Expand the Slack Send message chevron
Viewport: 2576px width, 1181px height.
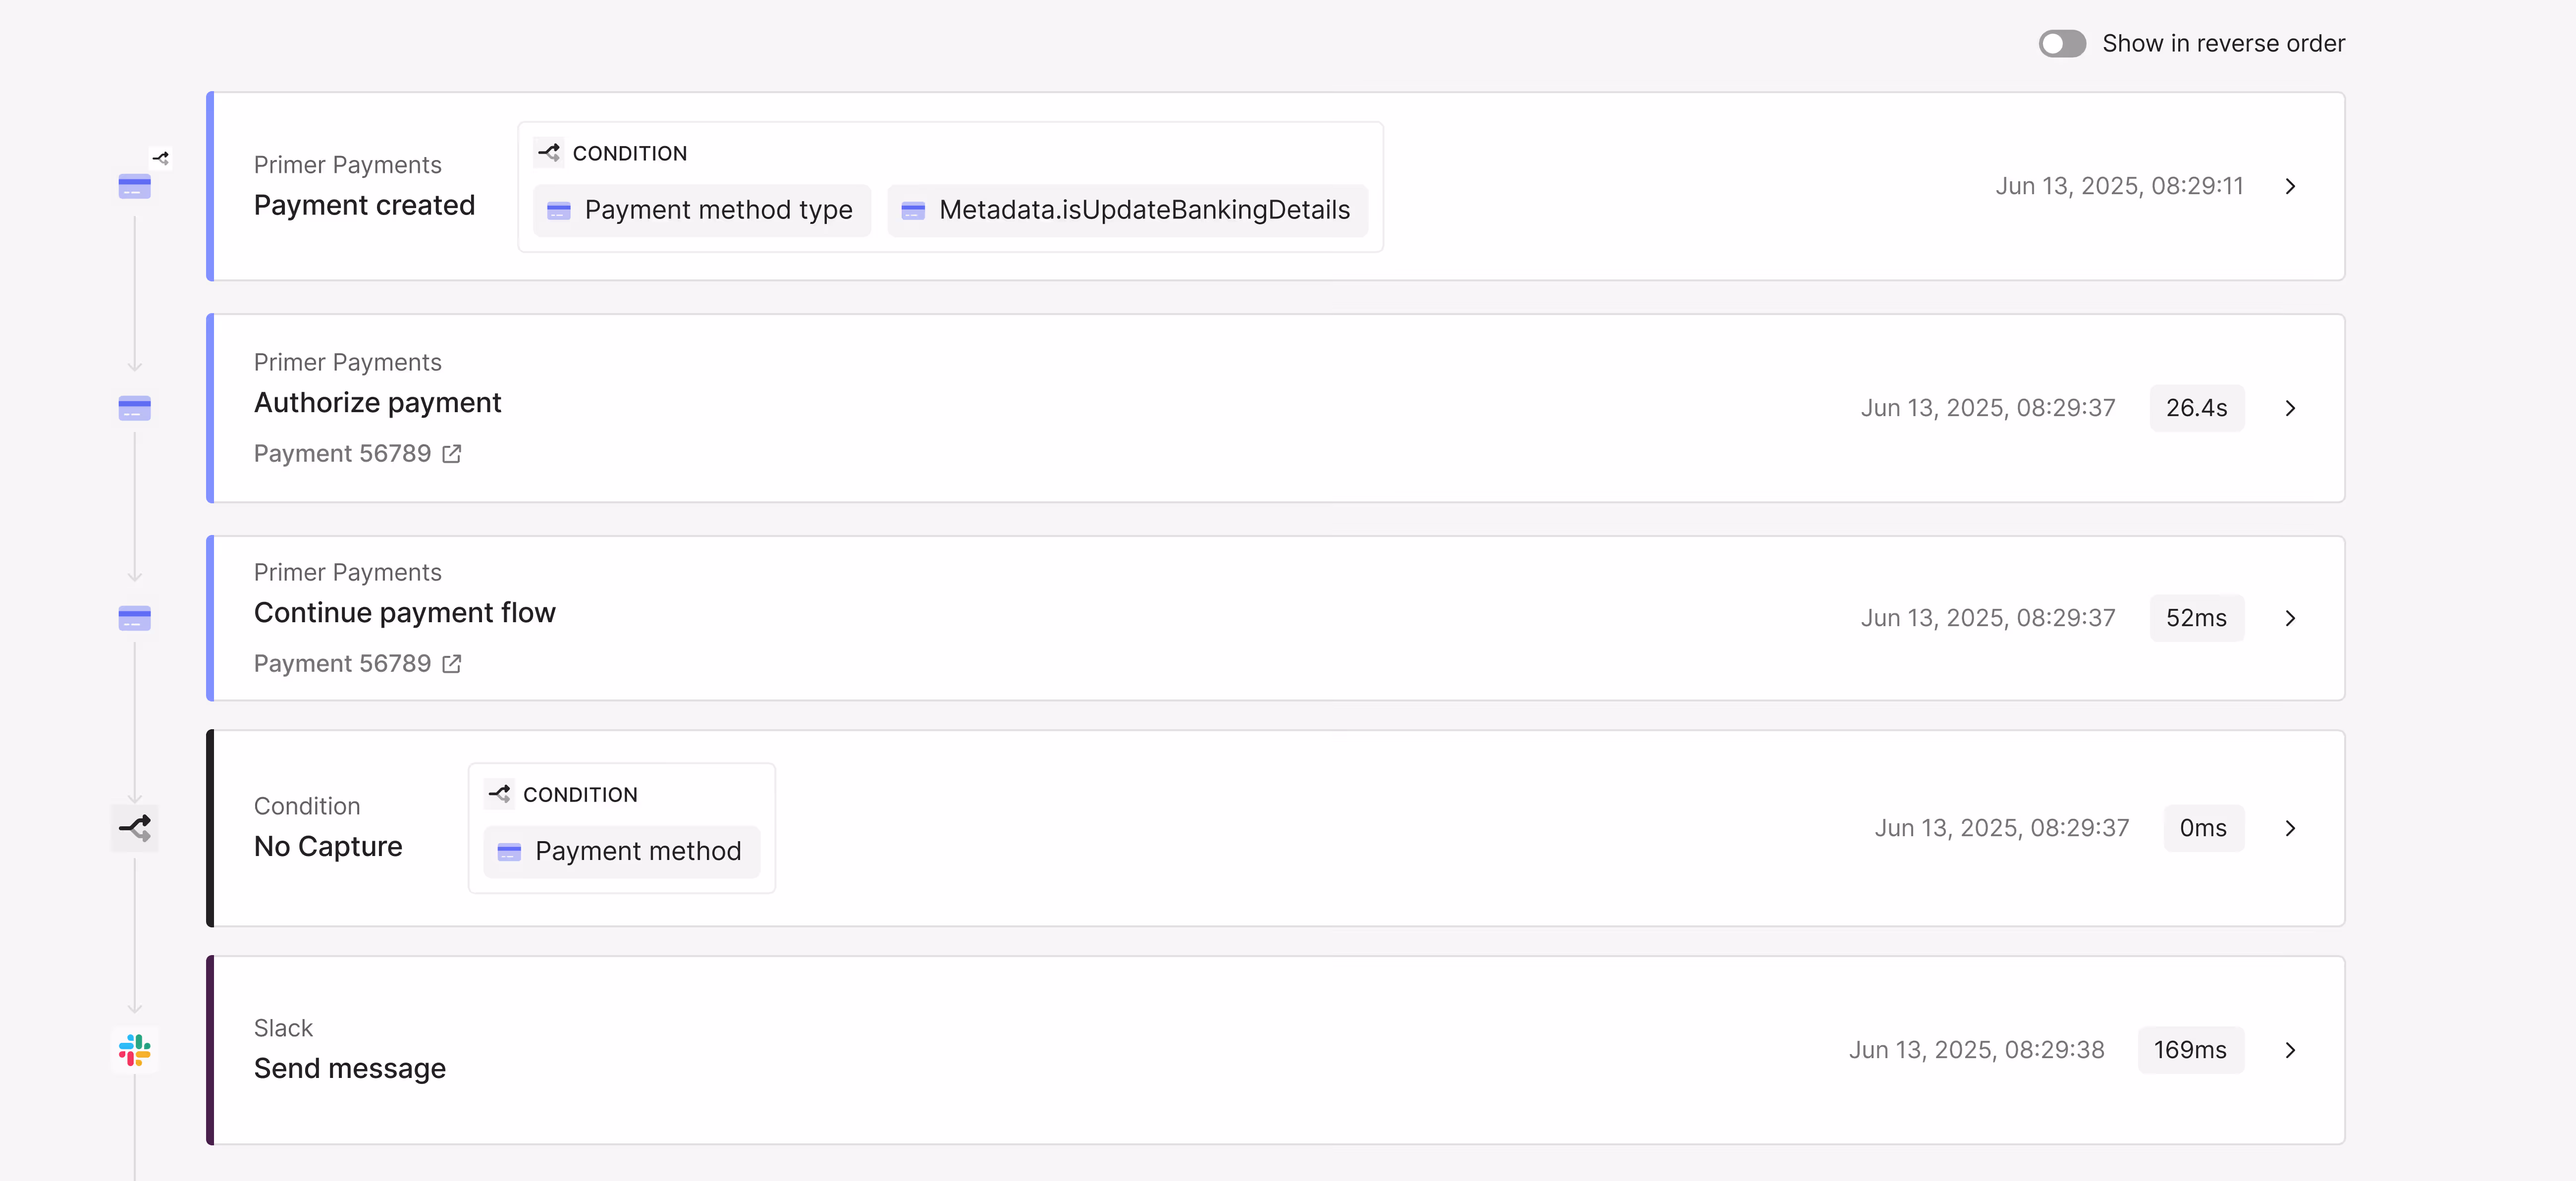point(2290,1050)
